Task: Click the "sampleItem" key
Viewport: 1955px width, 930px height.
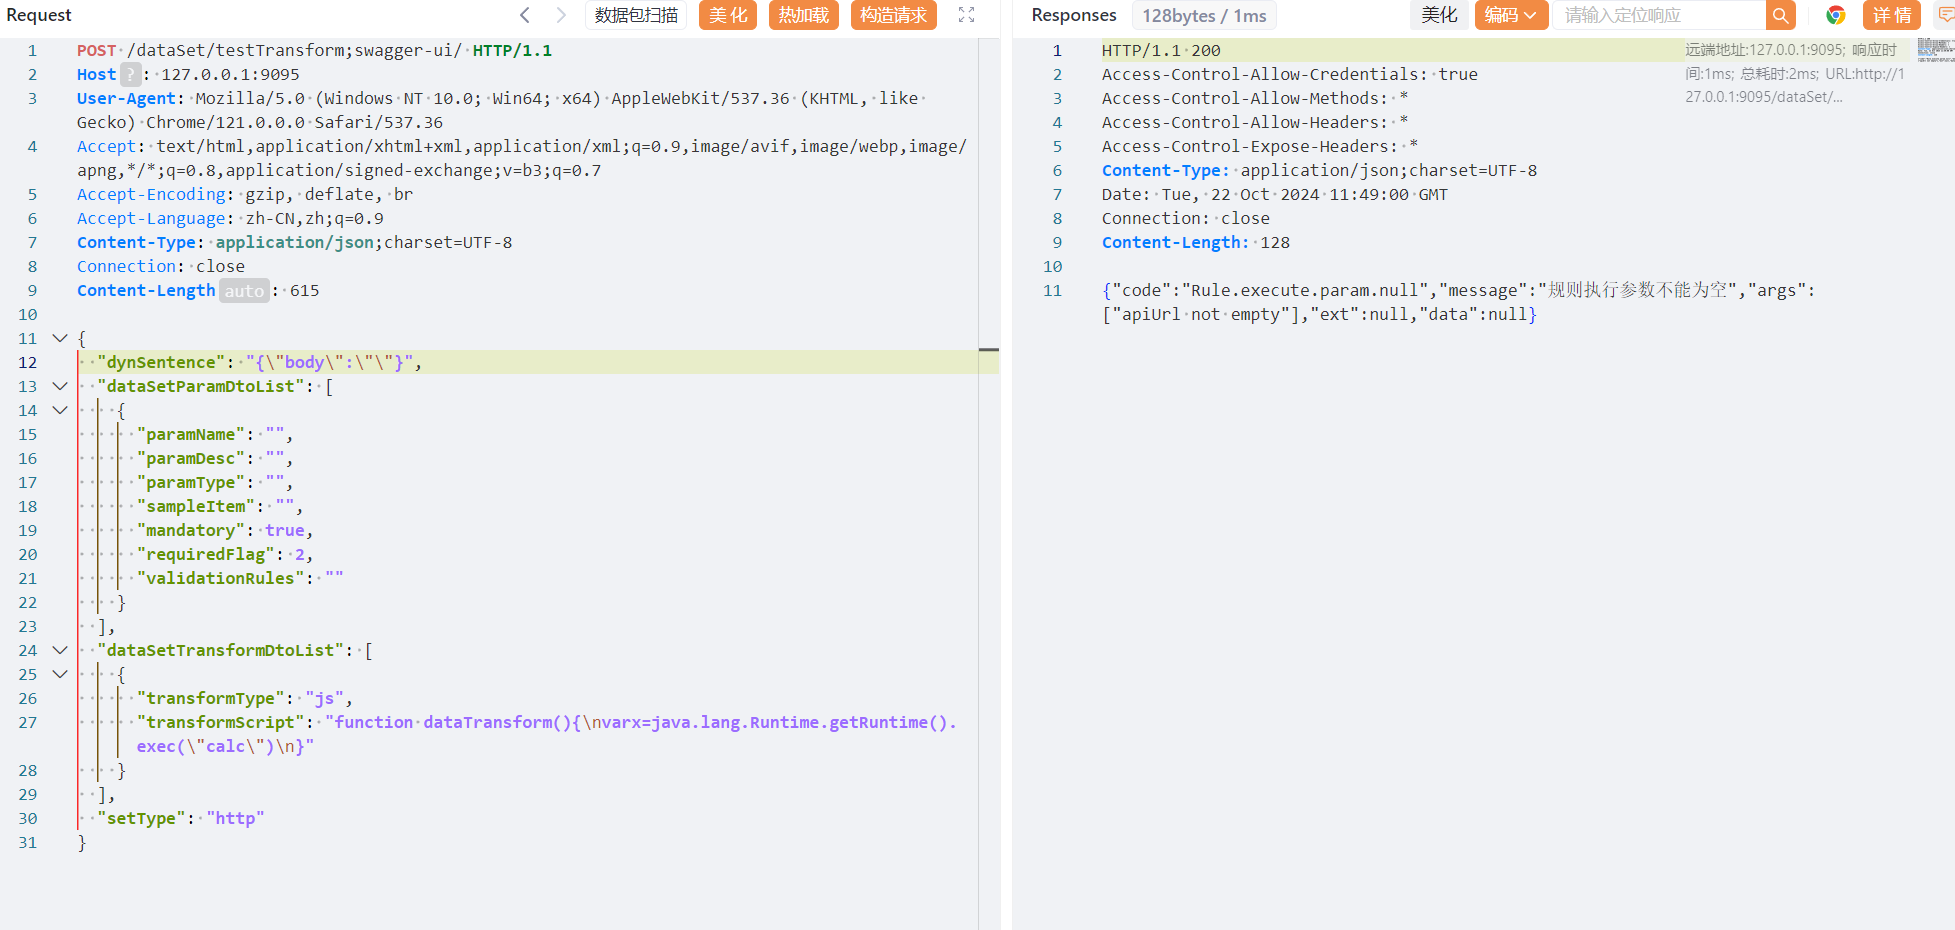Action: [x=196, y=506]
